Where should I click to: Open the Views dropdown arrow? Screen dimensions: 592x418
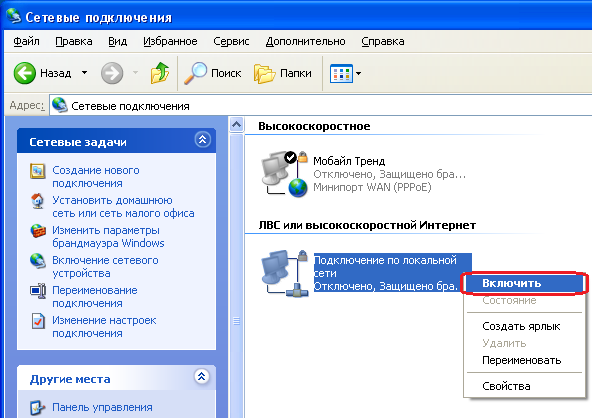tap(359, 73)
